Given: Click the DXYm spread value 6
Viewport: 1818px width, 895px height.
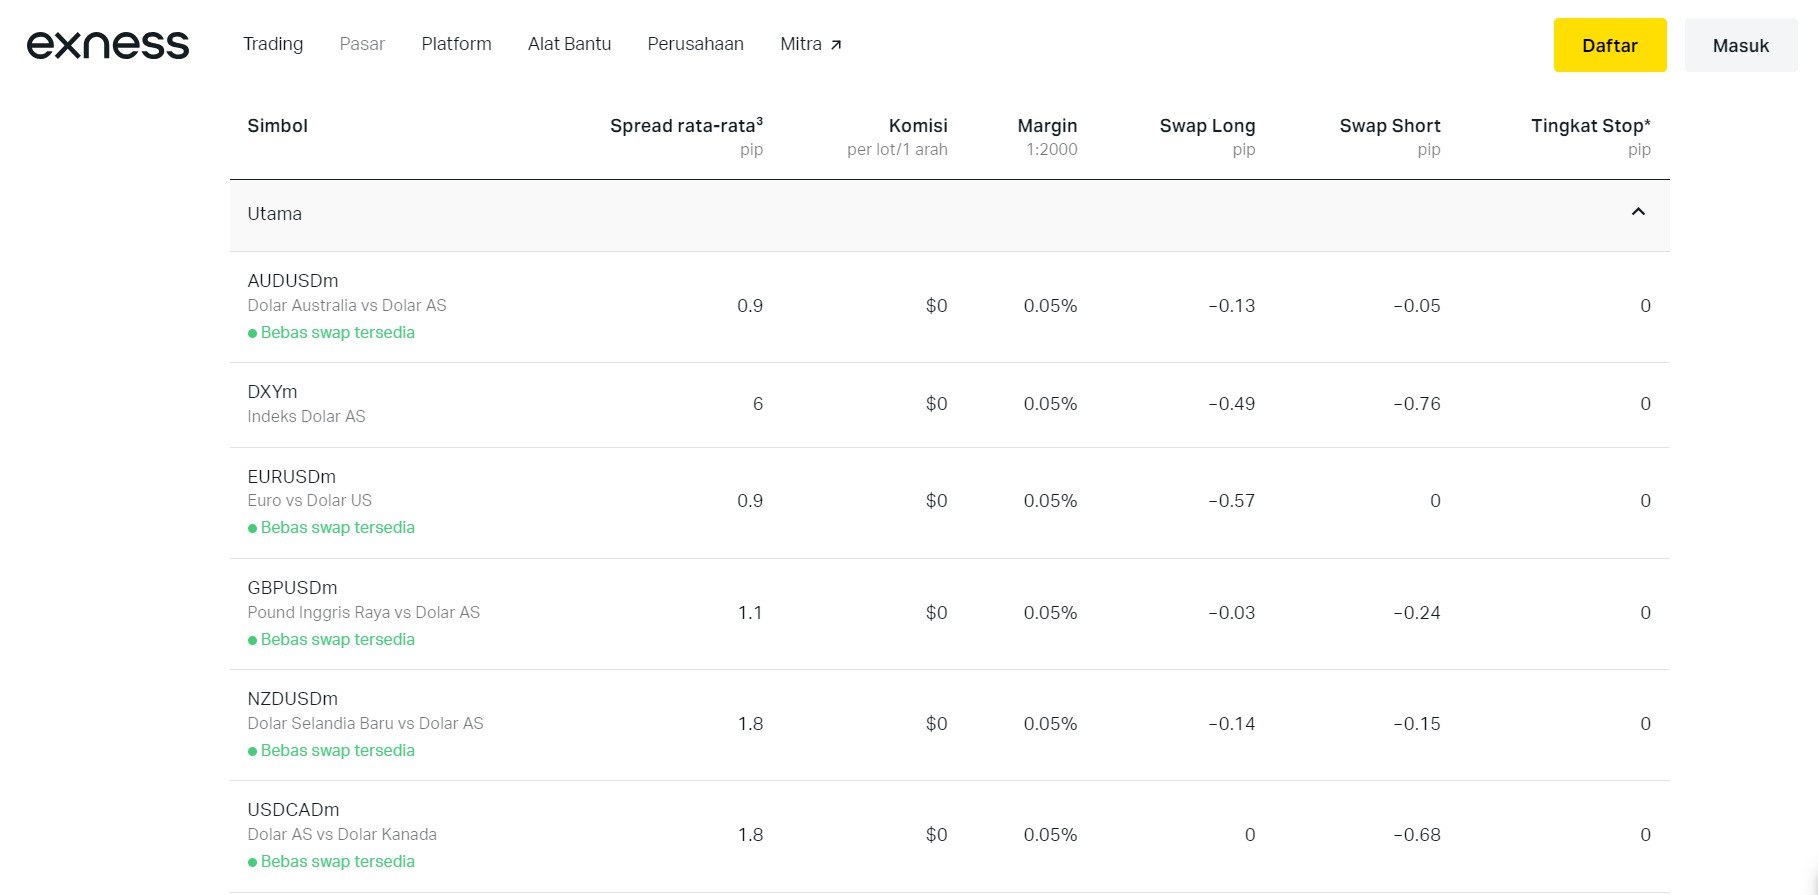Looking at the screenshot, I should (x=757, y=404).
